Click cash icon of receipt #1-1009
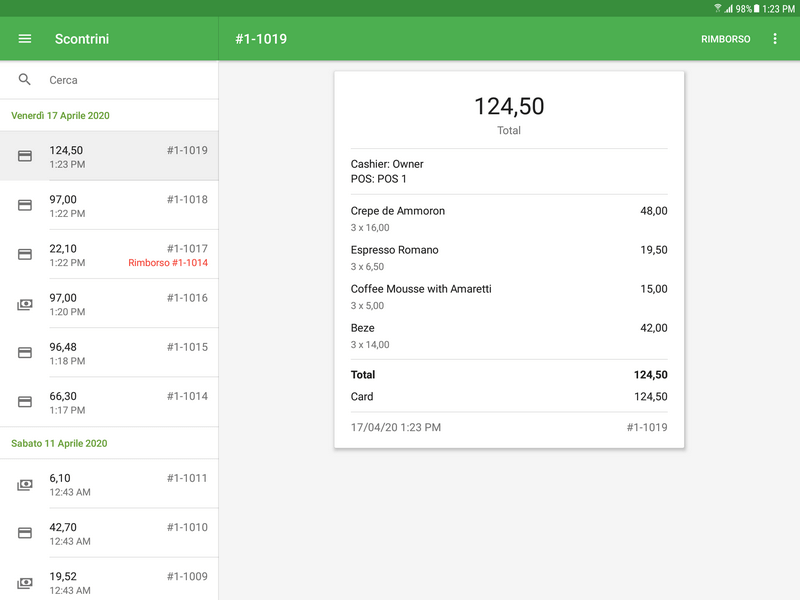800x600 pixels. (25, 582)
